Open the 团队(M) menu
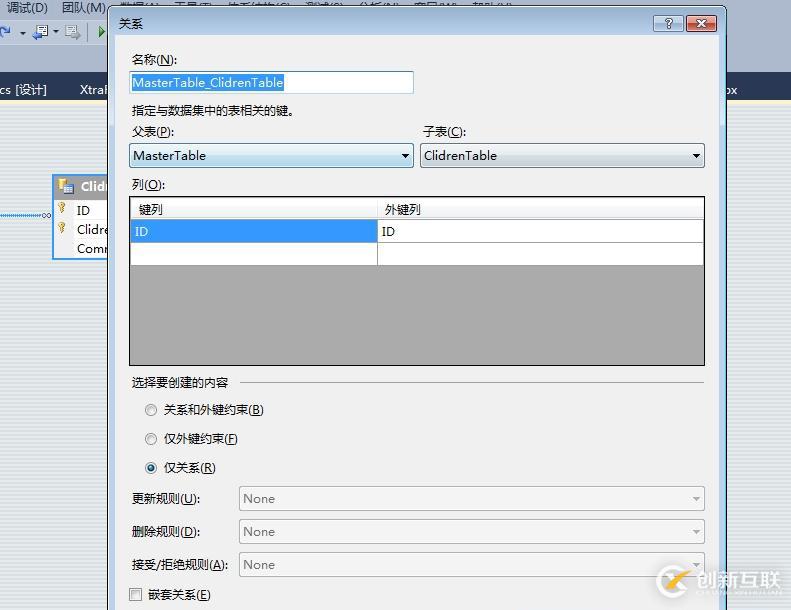Screen dimensions: 791x610 click(x=84, y=8)
